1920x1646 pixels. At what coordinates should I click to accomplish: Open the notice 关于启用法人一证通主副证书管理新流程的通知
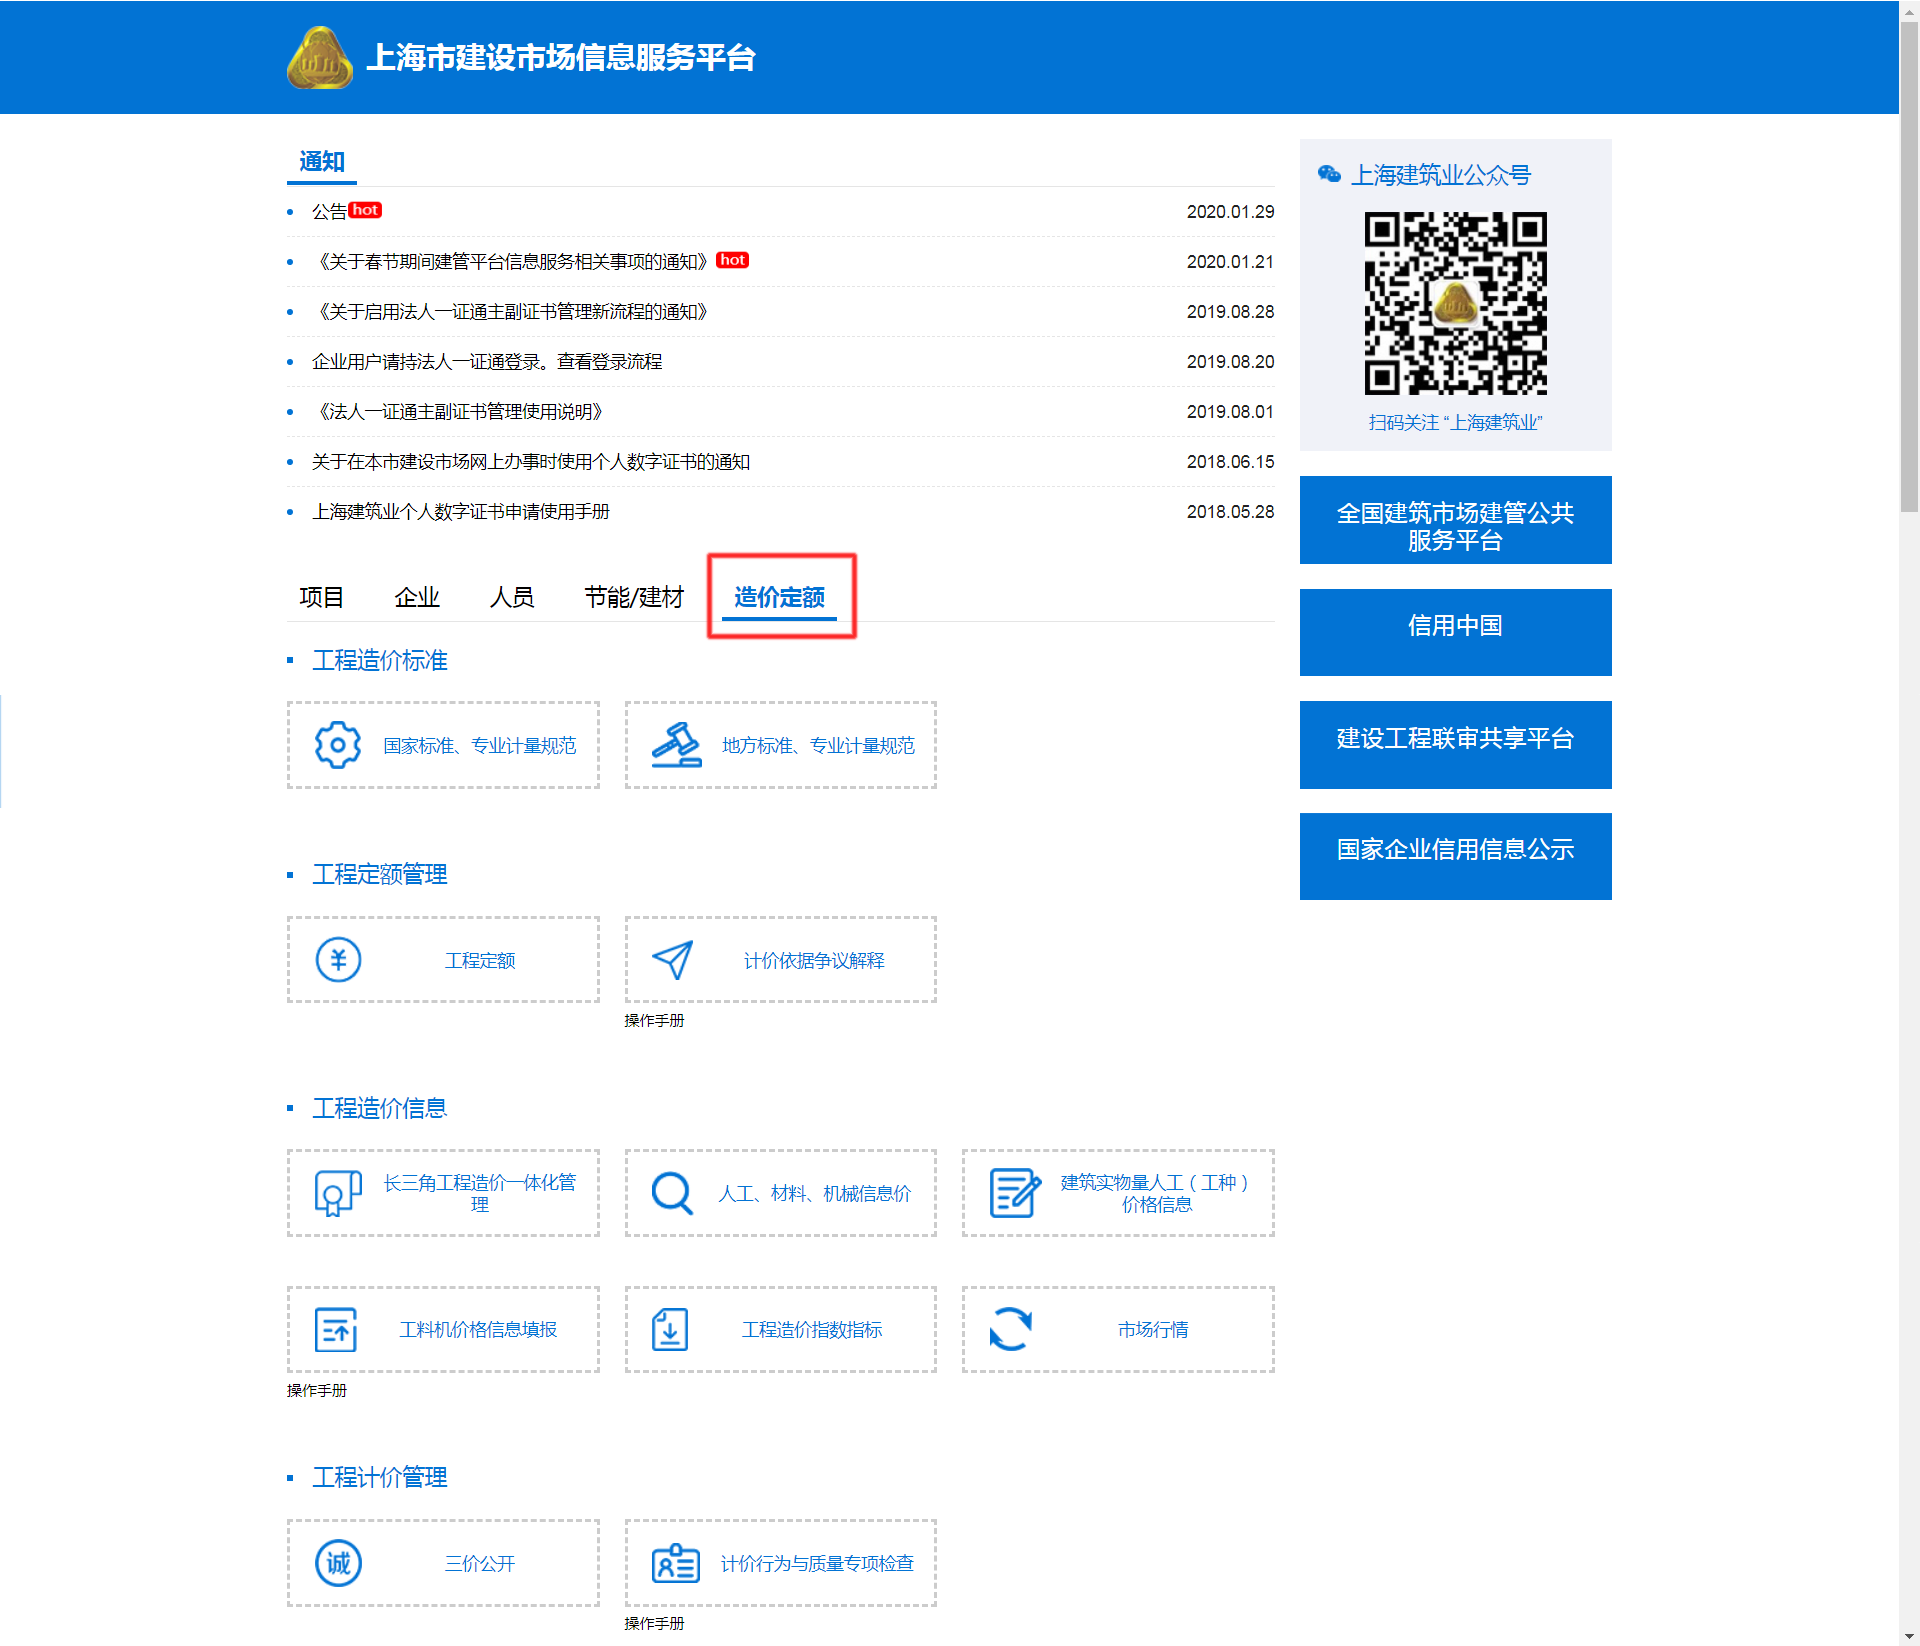513,311
